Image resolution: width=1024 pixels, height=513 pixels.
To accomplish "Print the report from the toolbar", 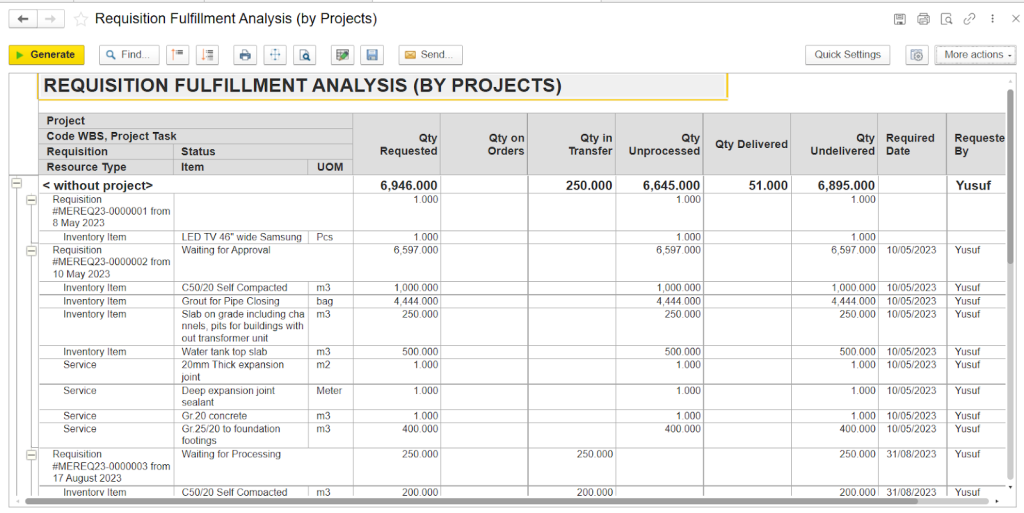I will [x=245, y=55].
